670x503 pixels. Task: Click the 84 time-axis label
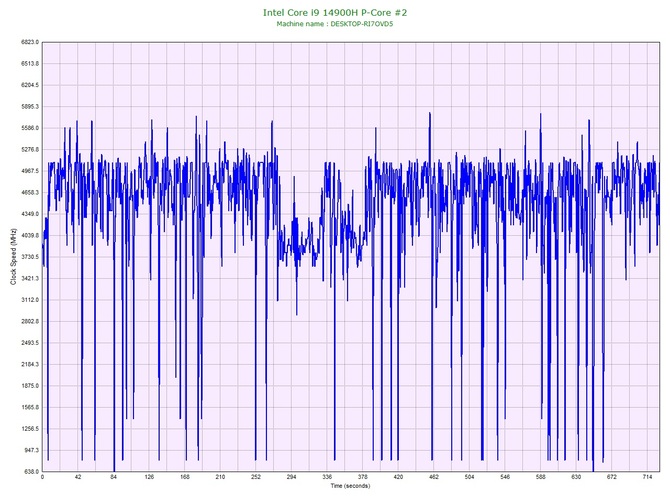pyautogui.click(x=114, y=477)
